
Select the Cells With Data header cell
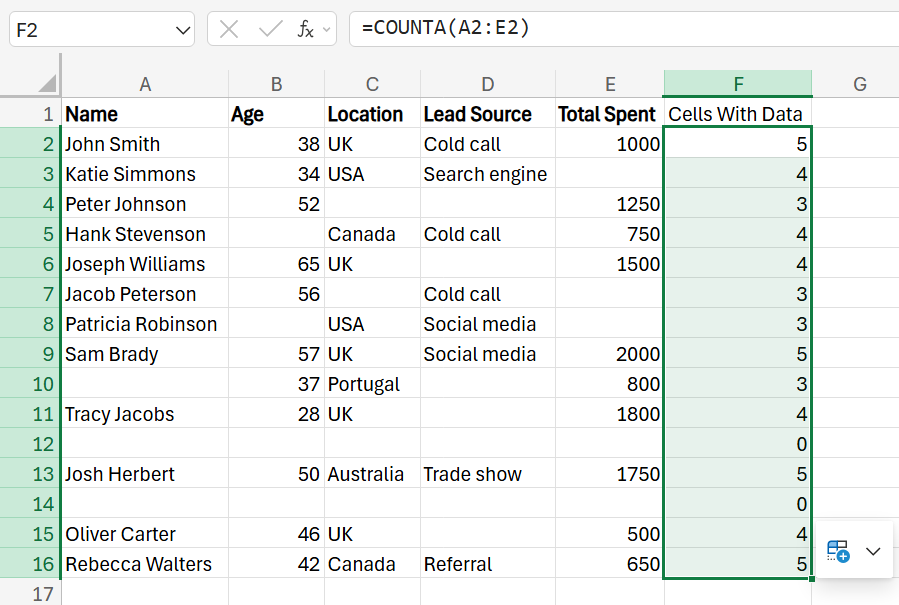737,114
